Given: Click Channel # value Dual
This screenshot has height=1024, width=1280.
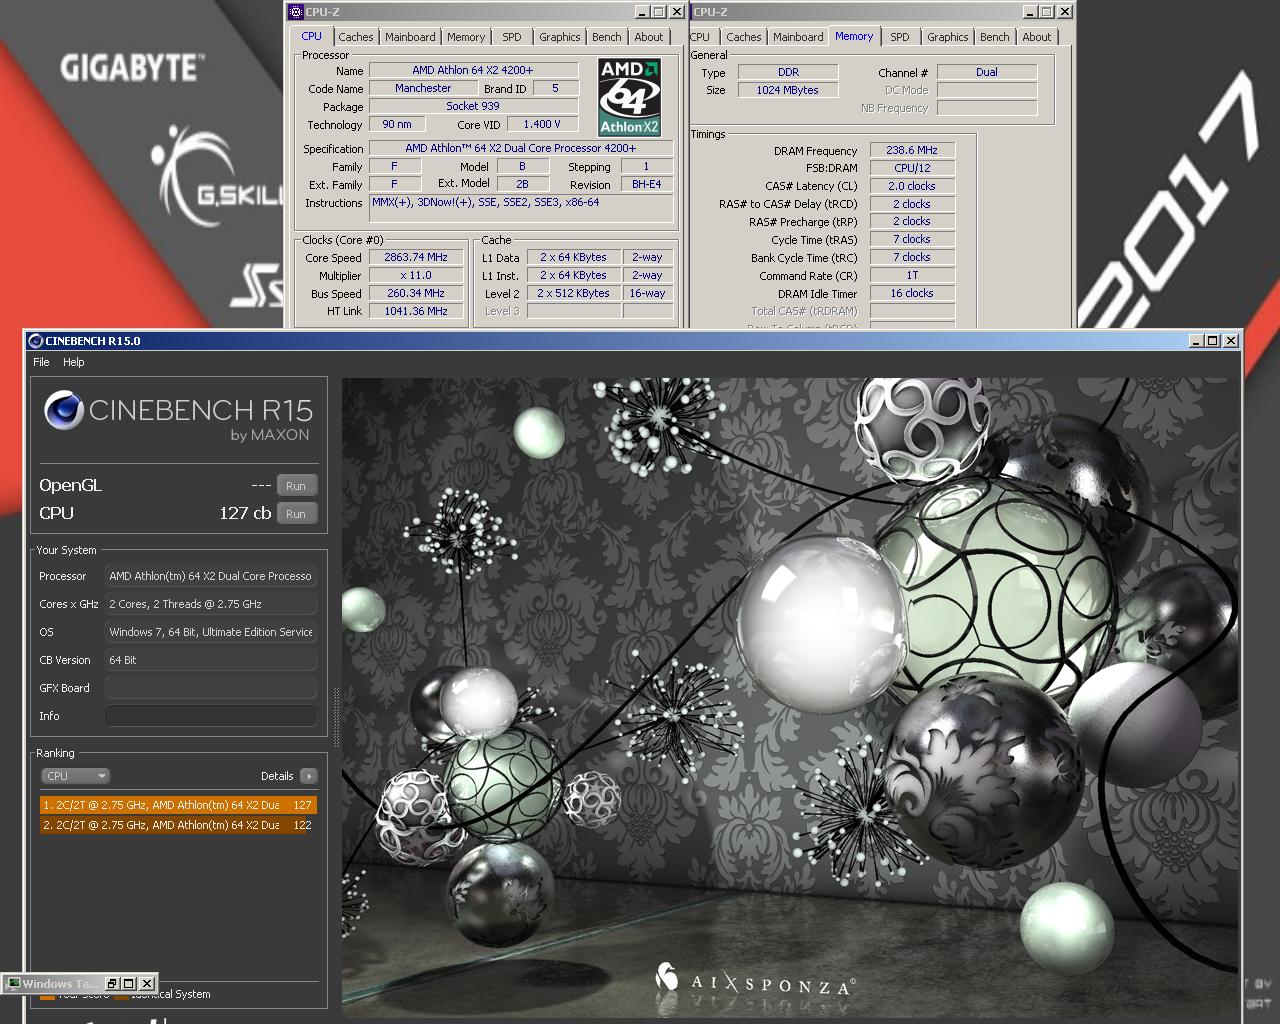Looking at the screenshot, I should (987, 72).
